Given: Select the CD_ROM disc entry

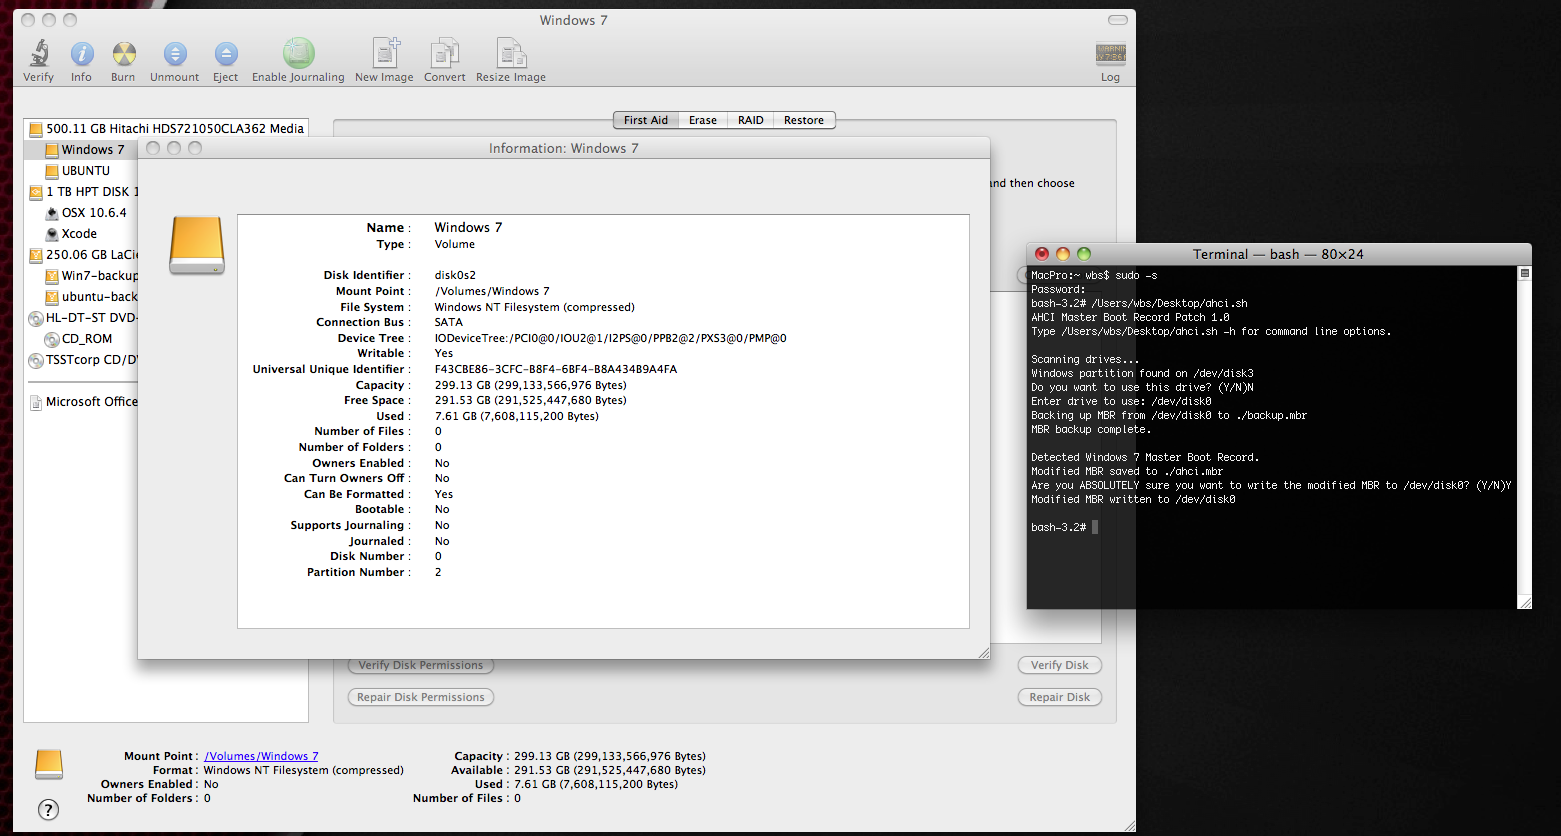Looking at the screenshot, I should click(81, 339).
